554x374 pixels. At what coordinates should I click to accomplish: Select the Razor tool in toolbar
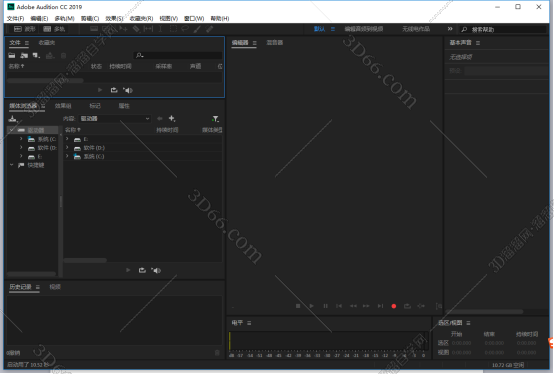[136, 29]
